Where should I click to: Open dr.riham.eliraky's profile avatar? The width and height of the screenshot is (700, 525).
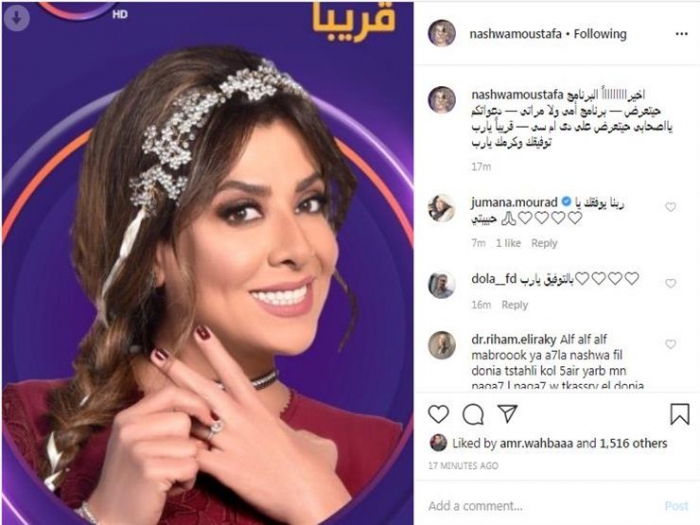pyautogui.click(x=442, y=345)
